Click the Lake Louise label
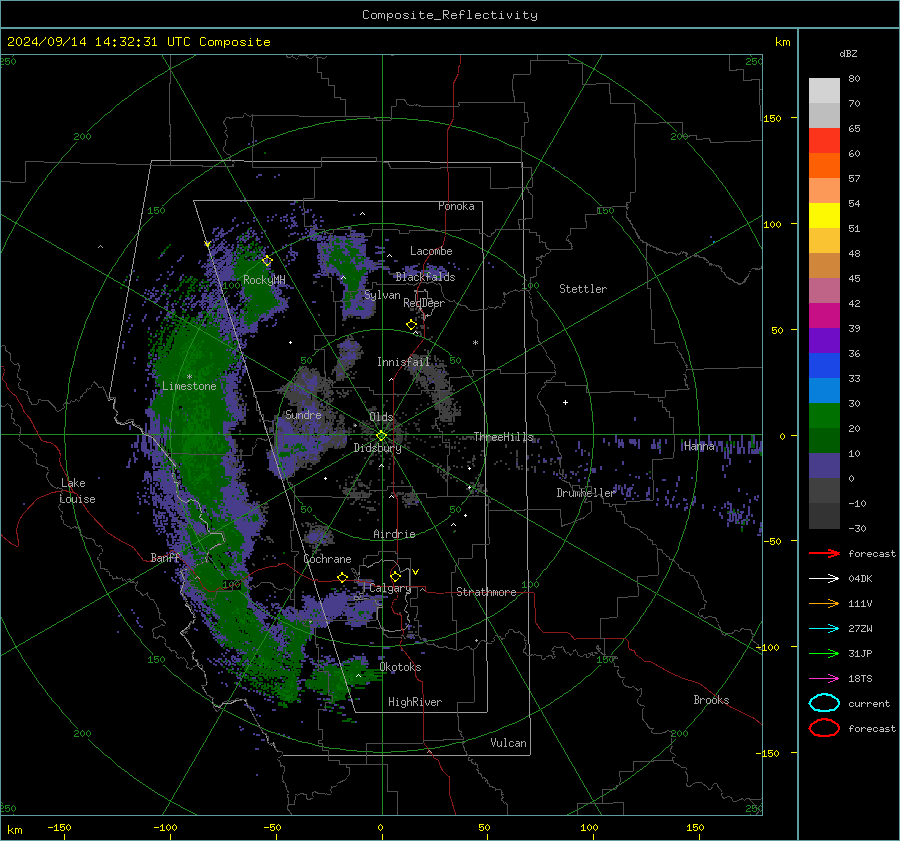Viewport: 900px width, 841px height. [77, 491]
